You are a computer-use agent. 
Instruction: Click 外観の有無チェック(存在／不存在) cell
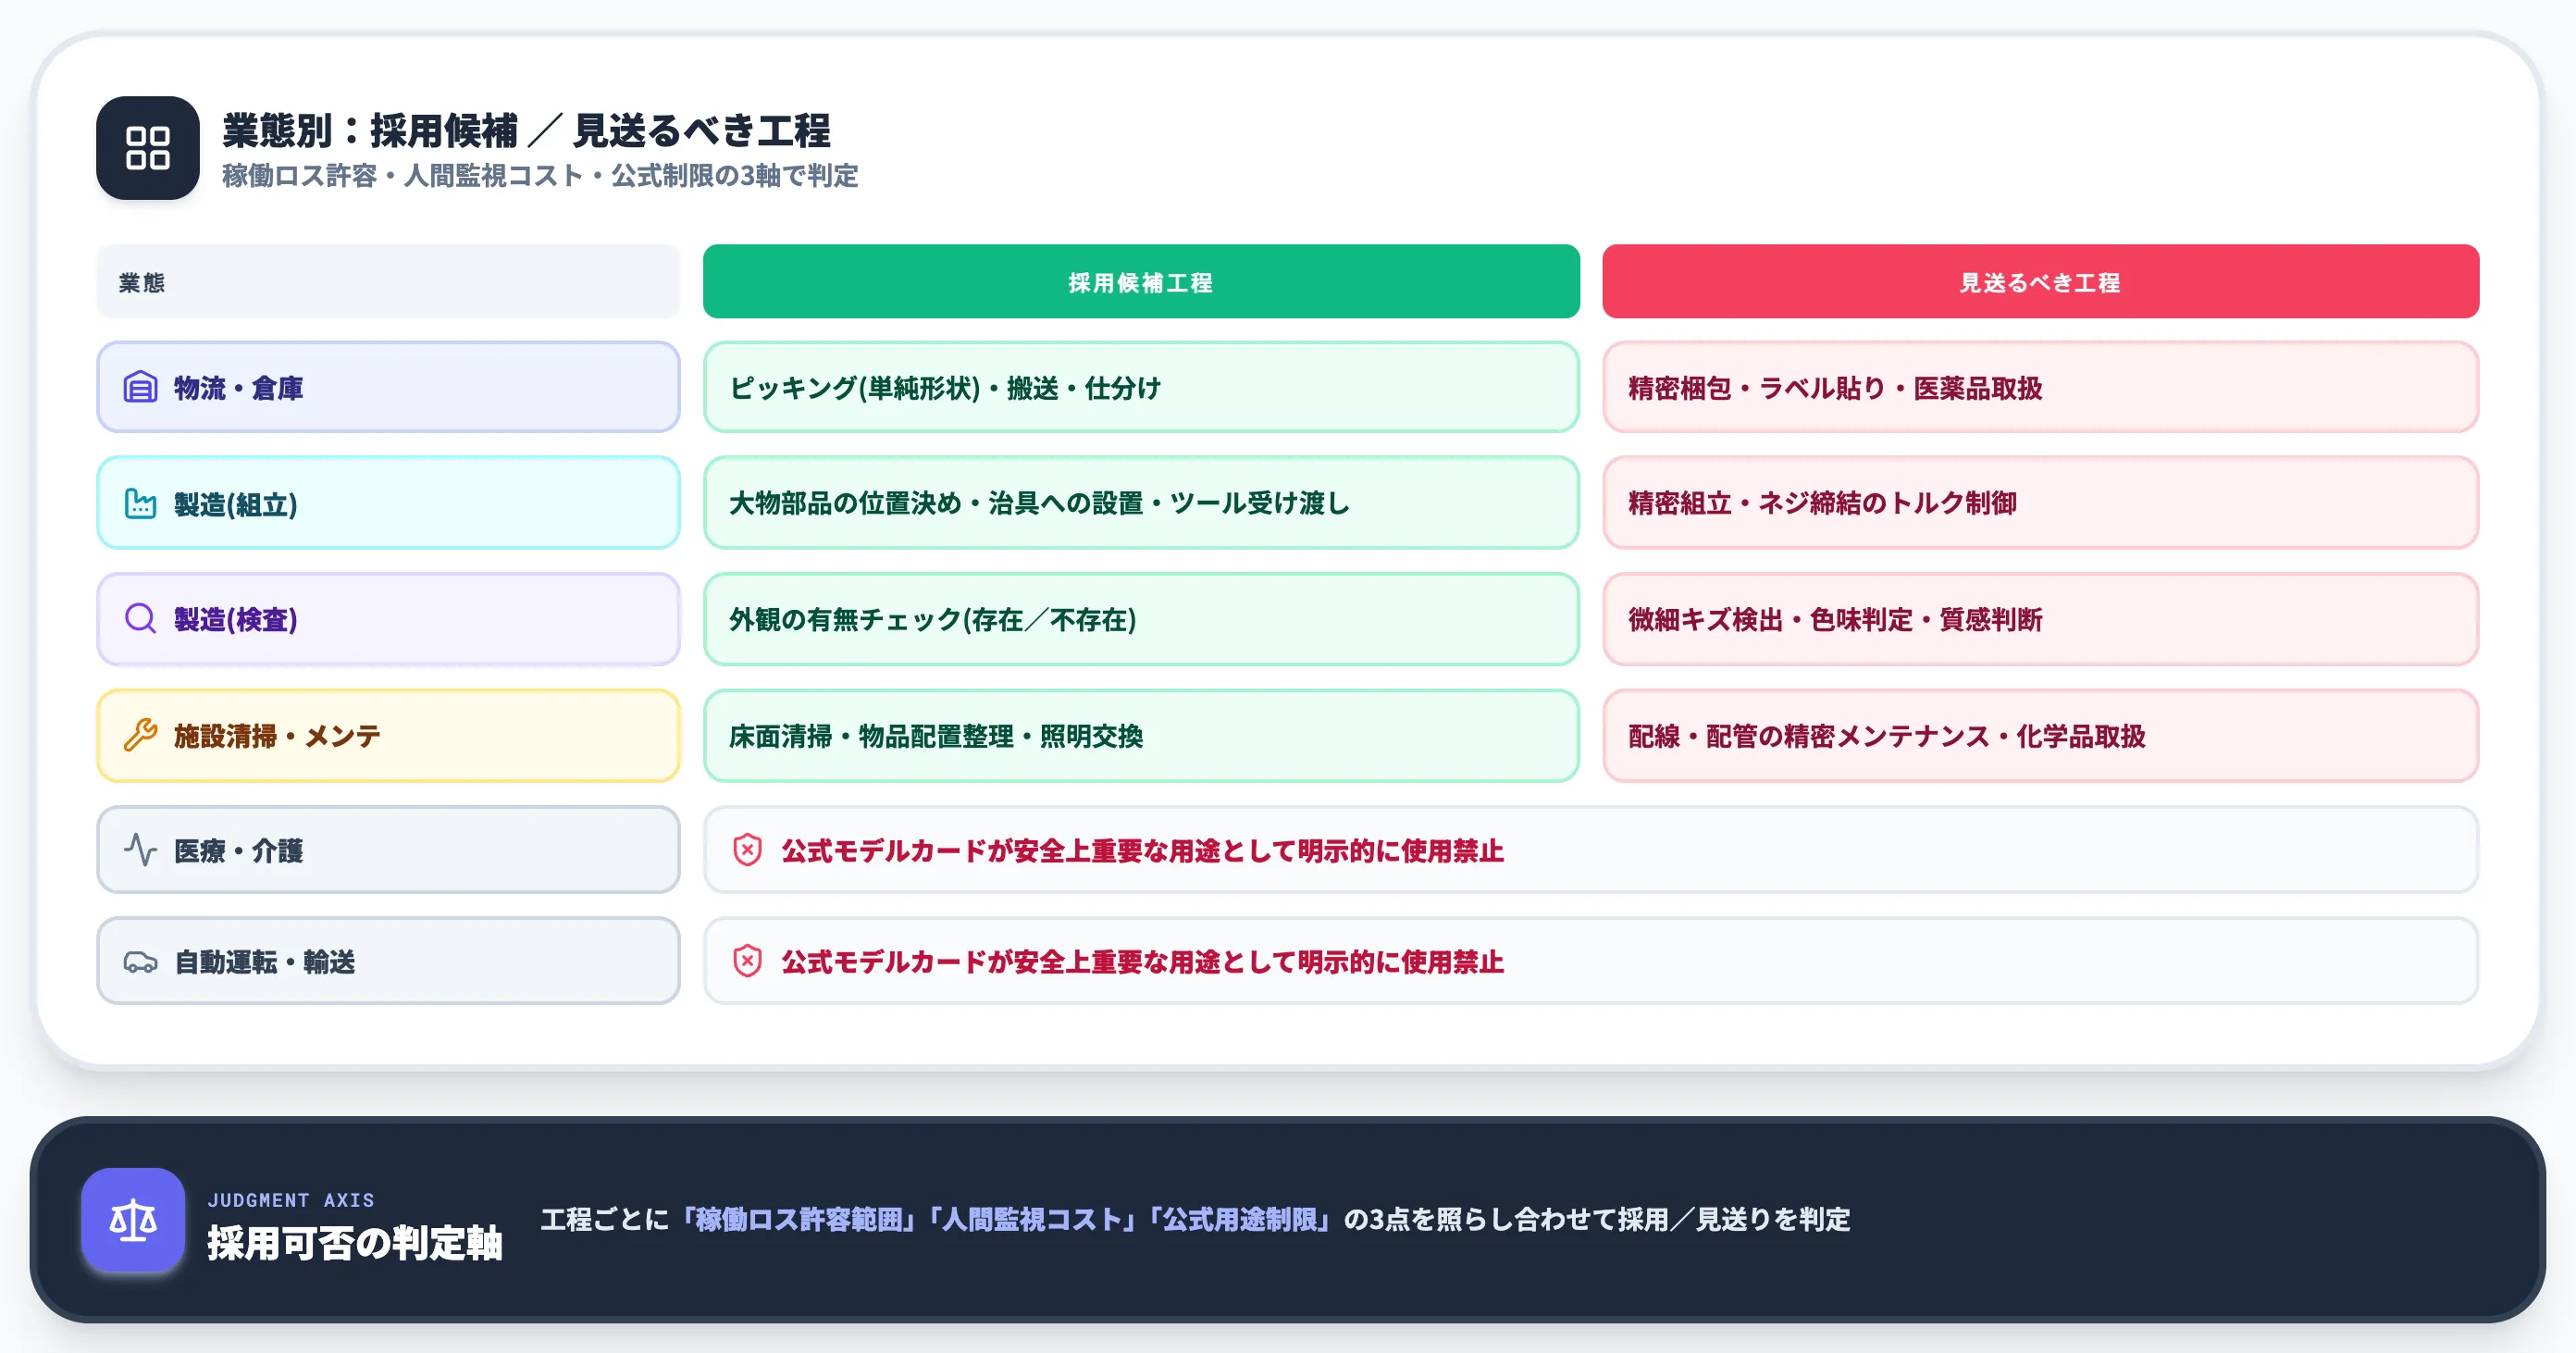(1141, 619)
